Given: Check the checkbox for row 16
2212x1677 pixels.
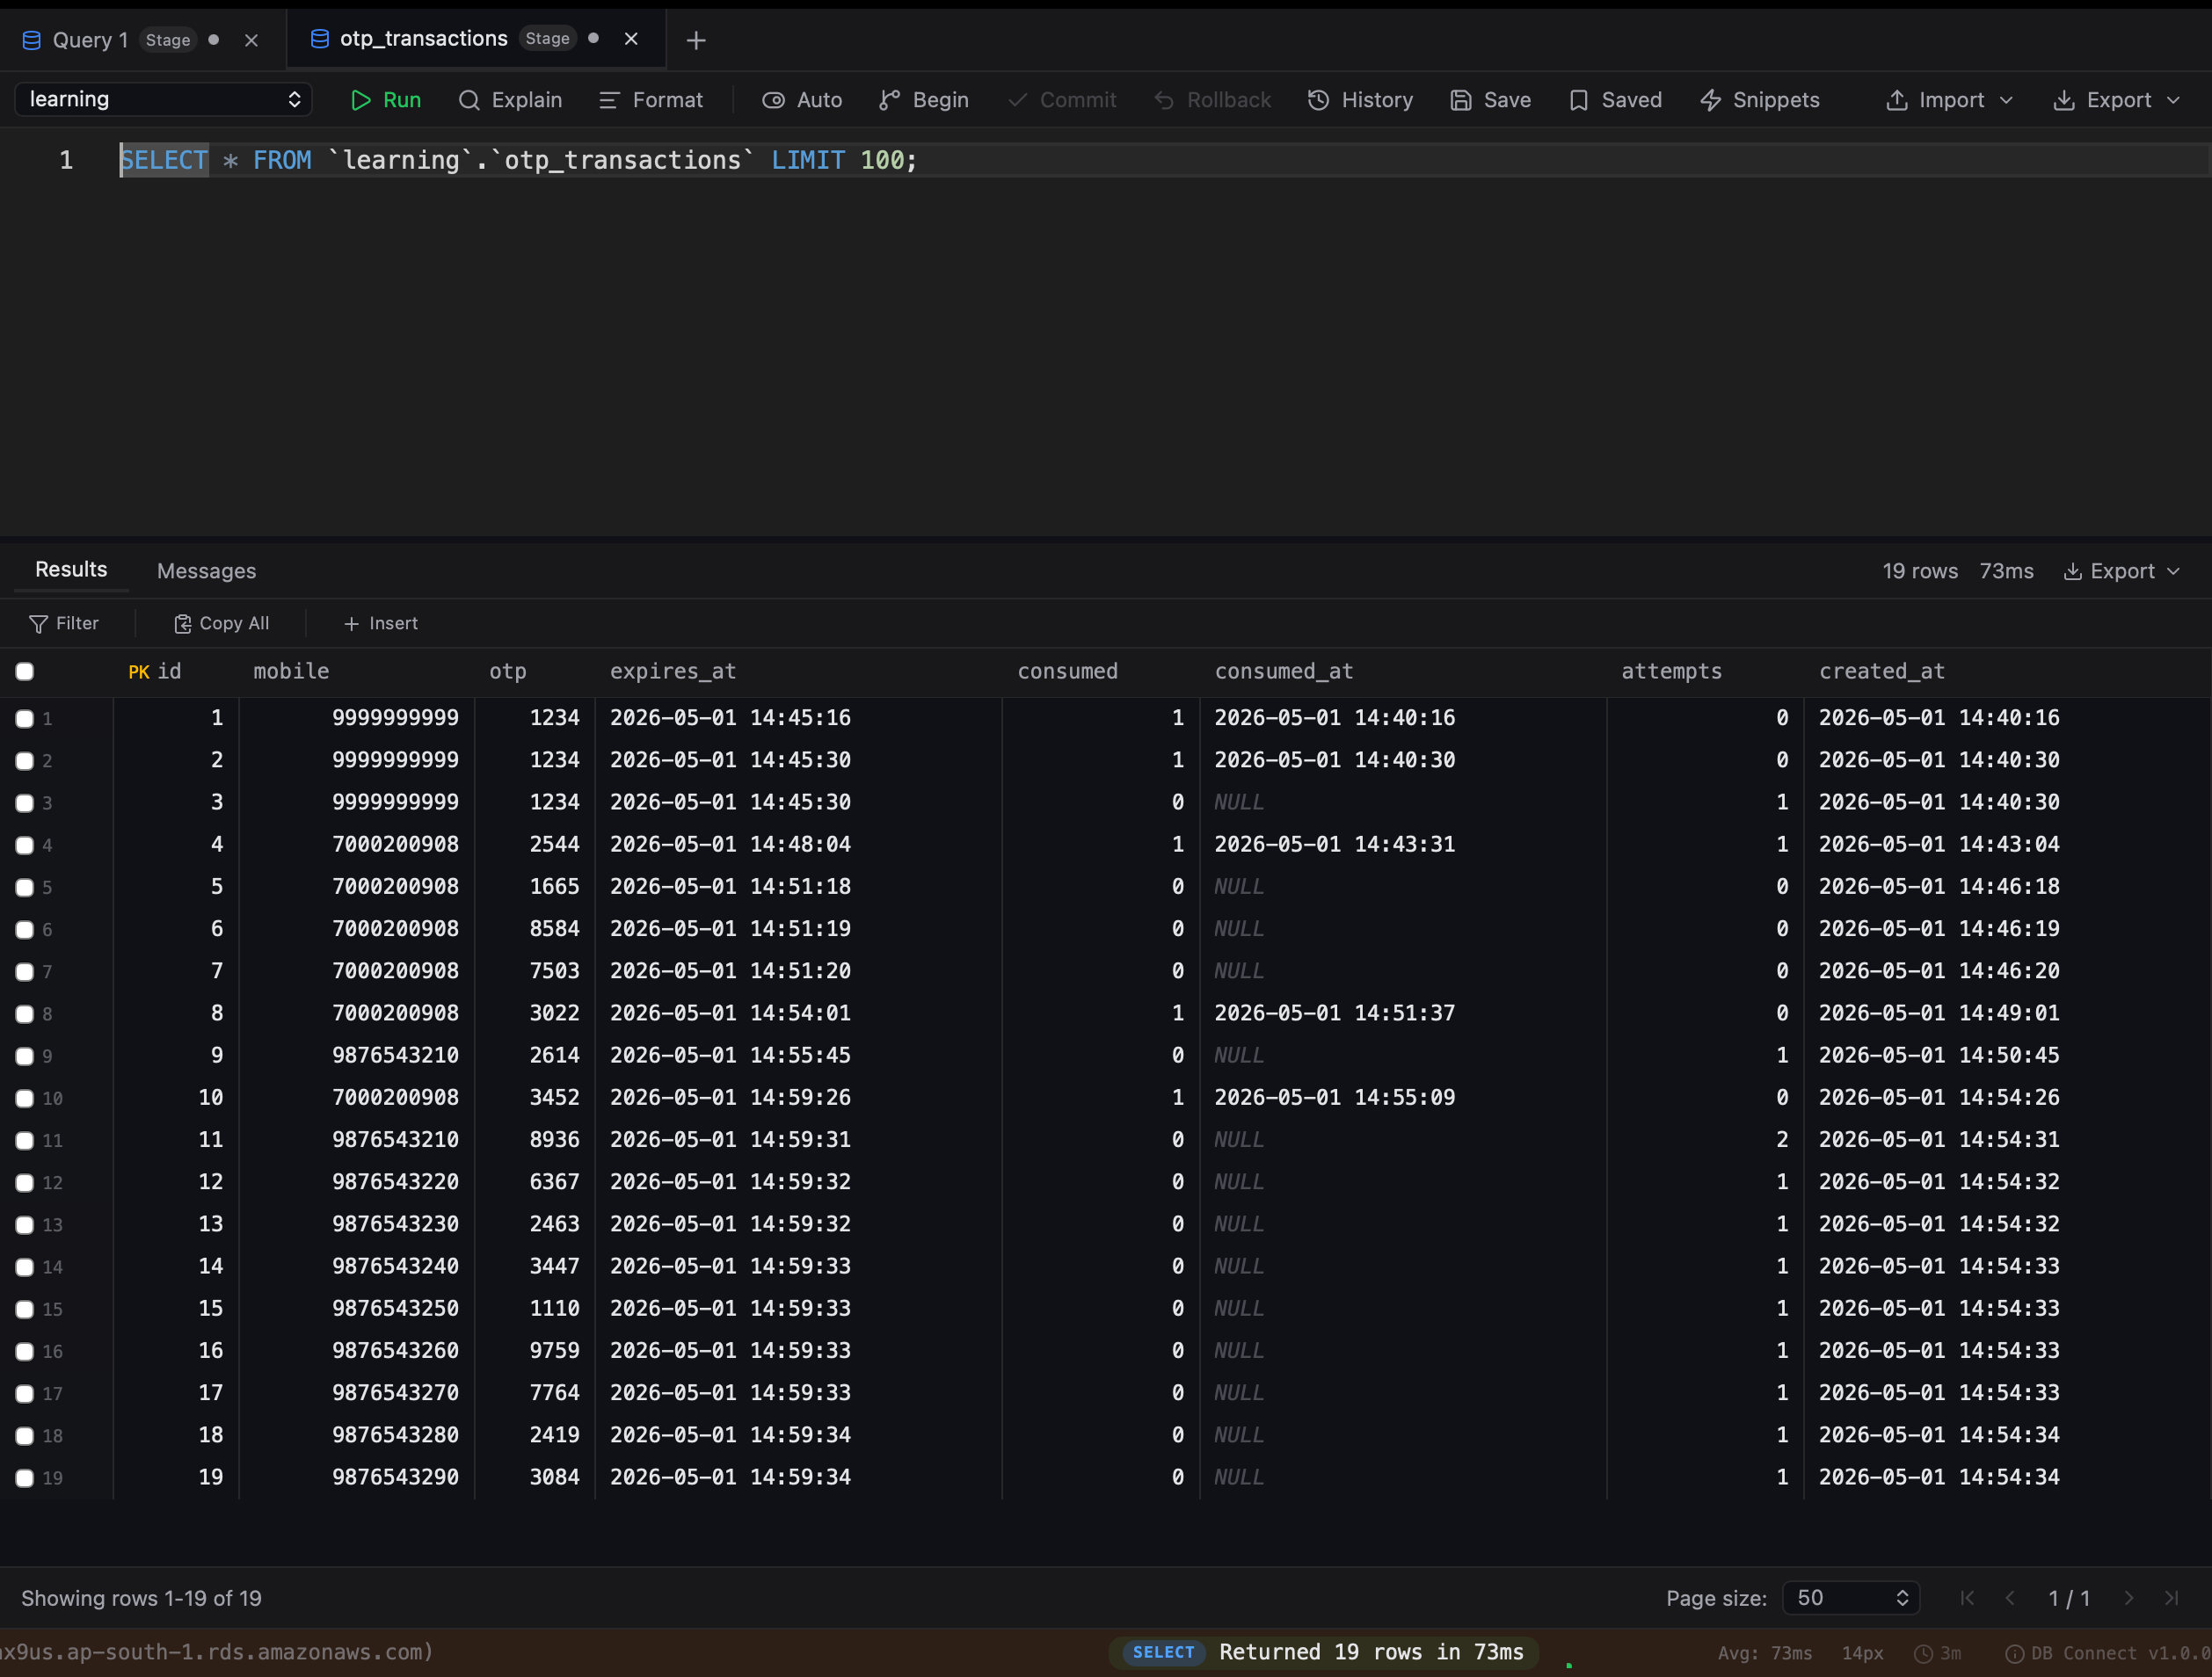Looking at the screenshot, I should pos(25,1352).
